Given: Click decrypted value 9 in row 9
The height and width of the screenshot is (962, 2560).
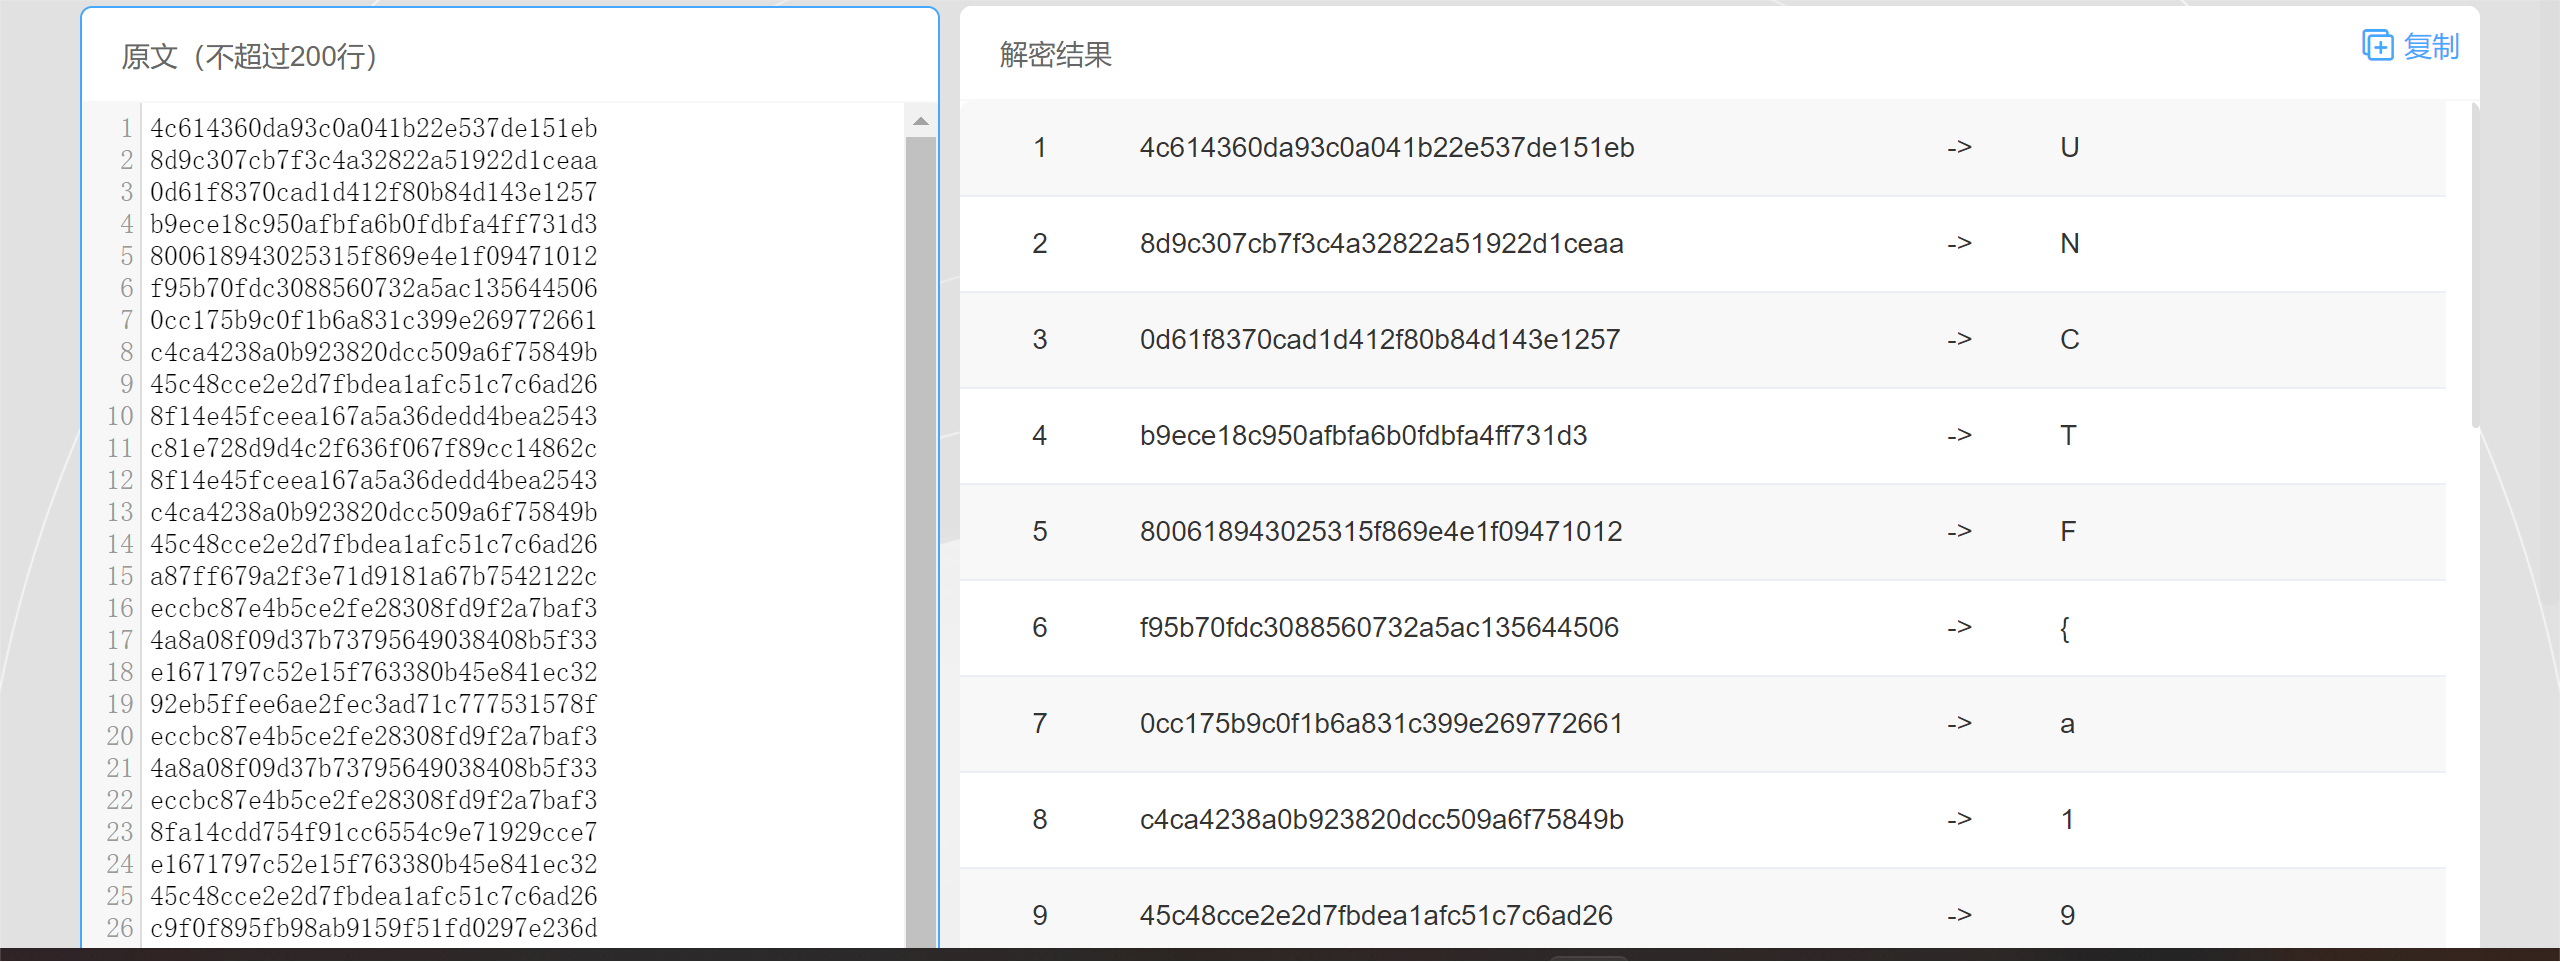Looking at the screenshot, I should pyautogui.click(x=2067, y=916).
